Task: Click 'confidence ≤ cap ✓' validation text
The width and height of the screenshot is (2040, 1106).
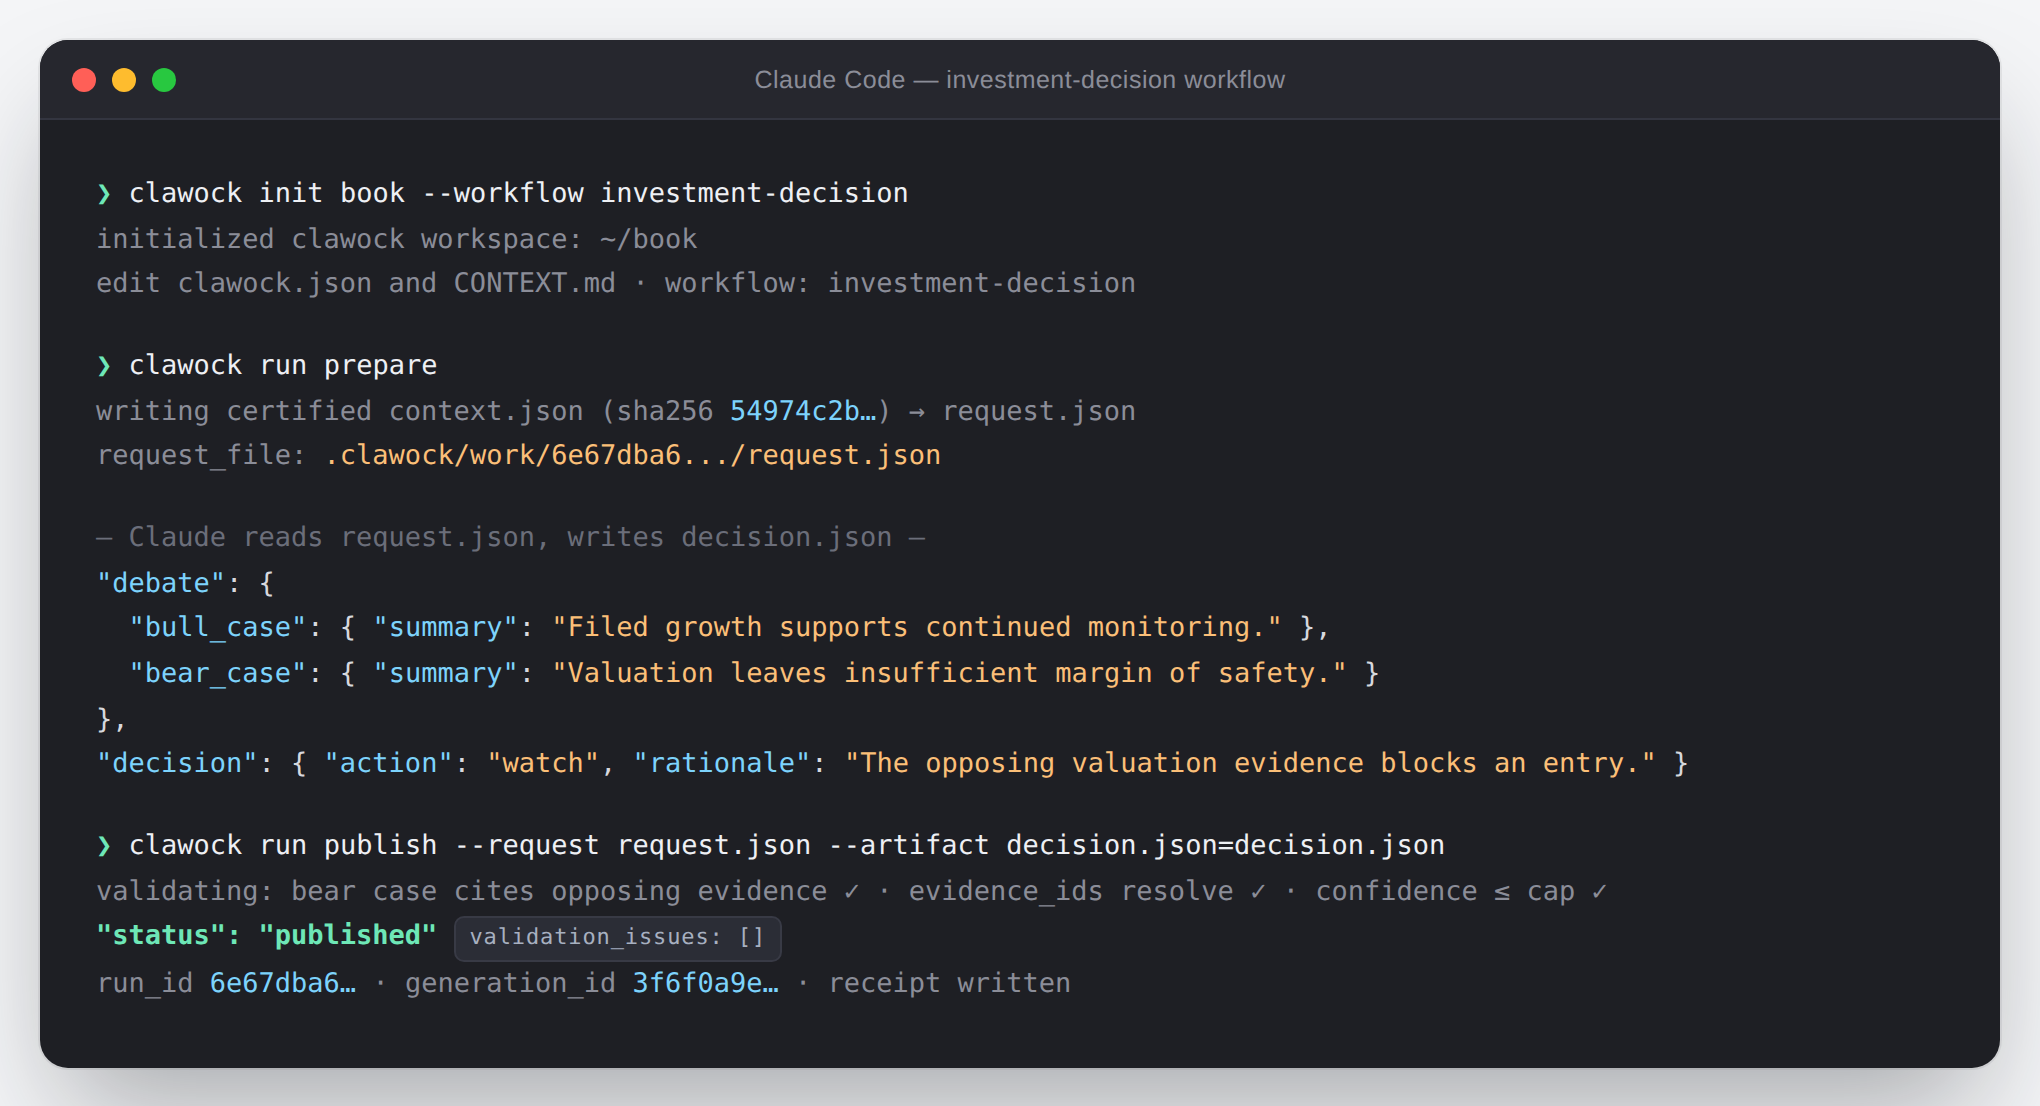Action: click(1461, 891)
